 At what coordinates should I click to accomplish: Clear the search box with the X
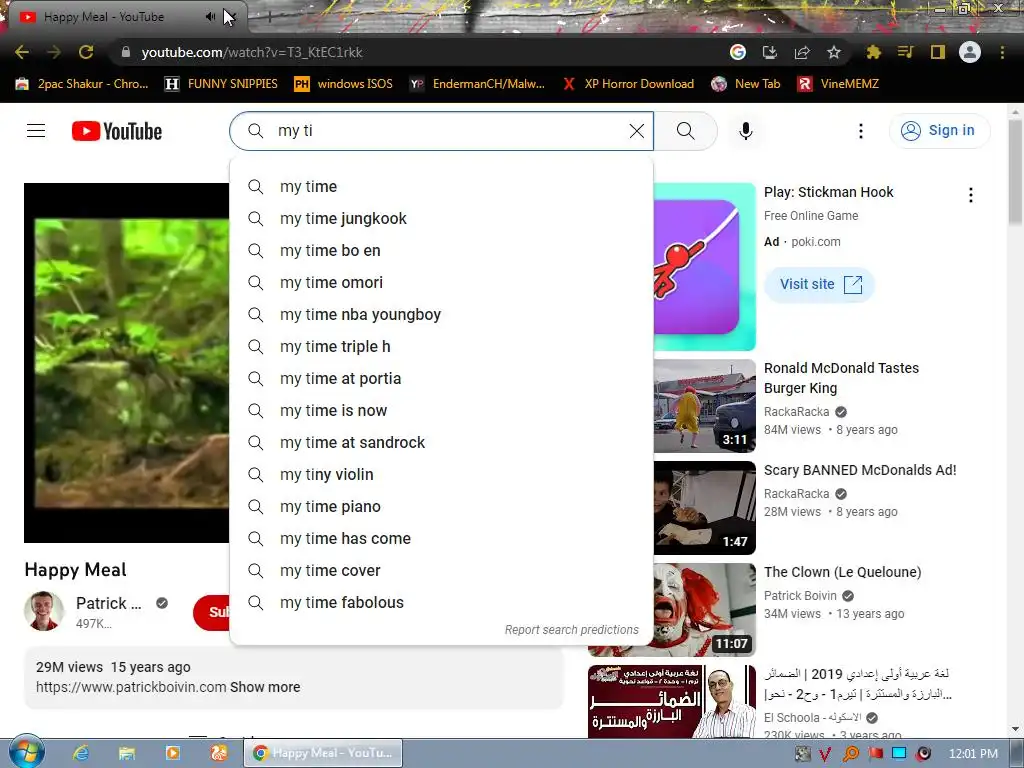tap(637, 131)
